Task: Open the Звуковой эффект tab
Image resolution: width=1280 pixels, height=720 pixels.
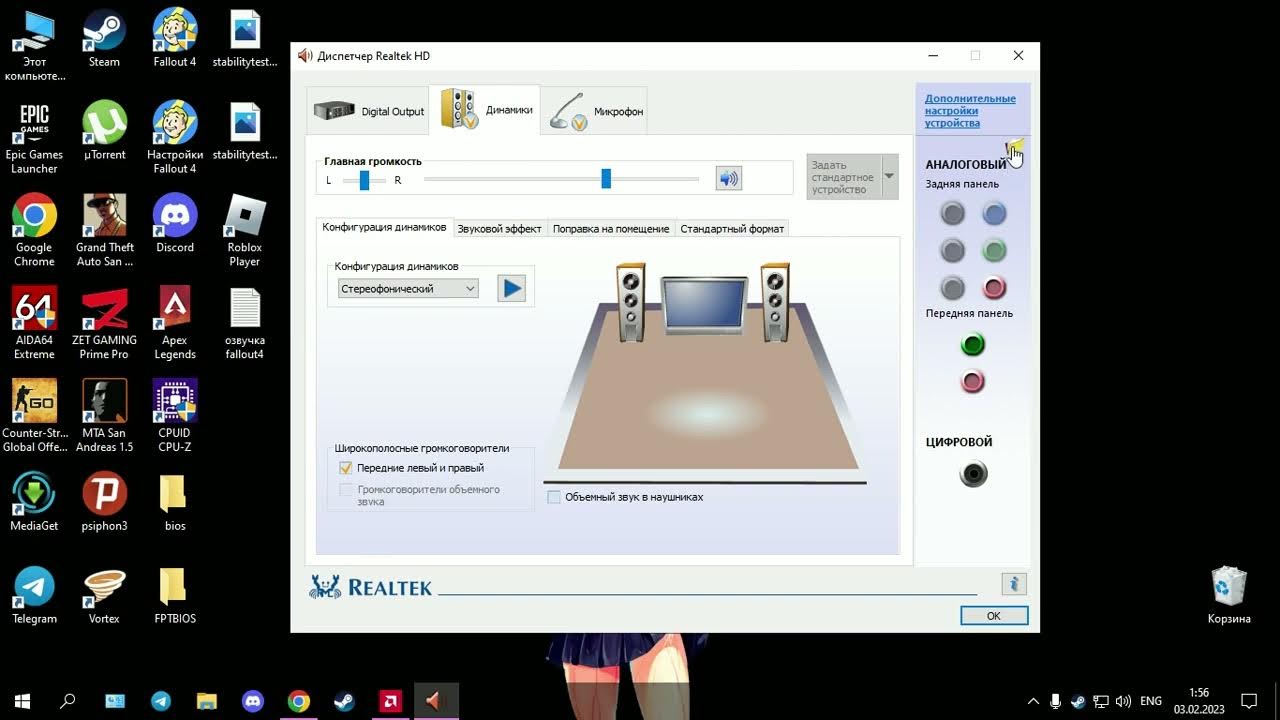Action: point(499,229)
